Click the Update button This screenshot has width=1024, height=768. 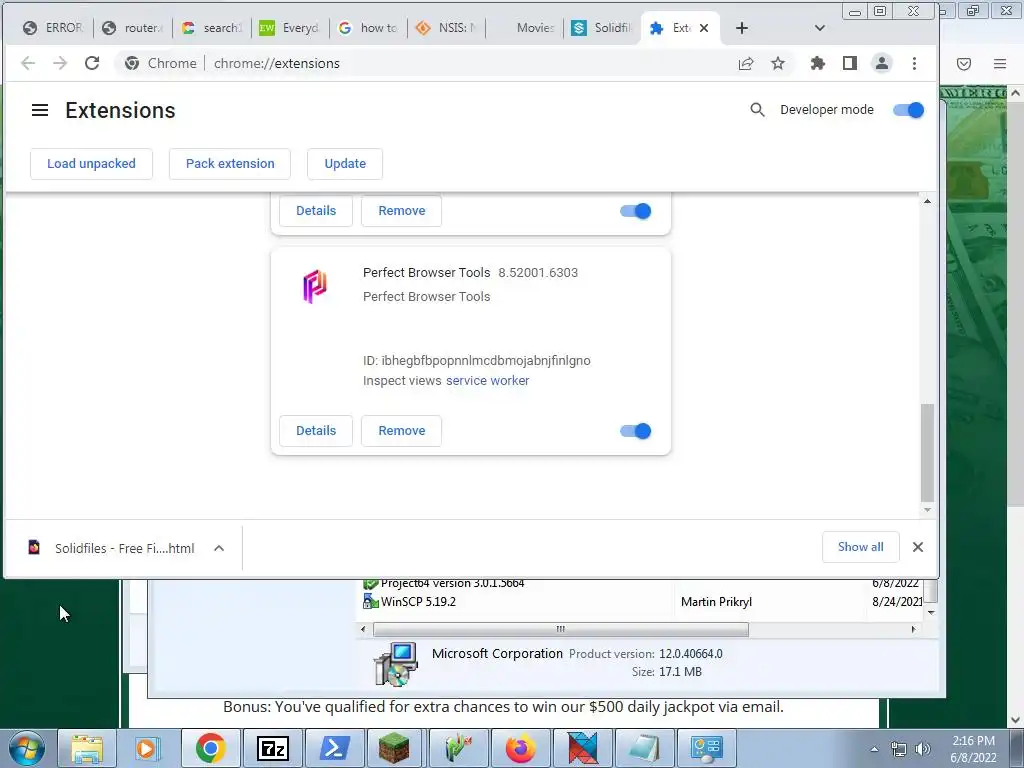pos(345,164)
